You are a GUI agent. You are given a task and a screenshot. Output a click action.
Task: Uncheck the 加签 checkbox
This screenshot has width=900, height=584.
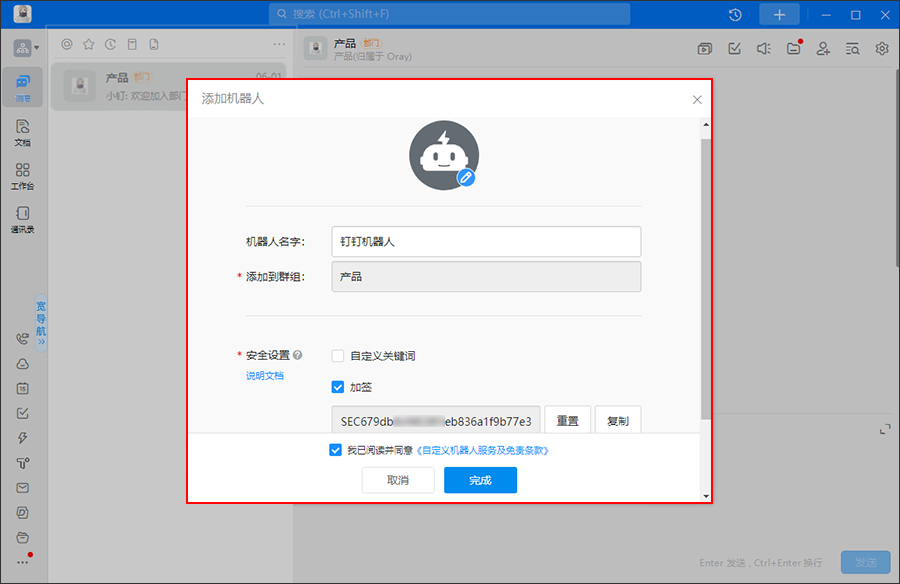point(338,387)
